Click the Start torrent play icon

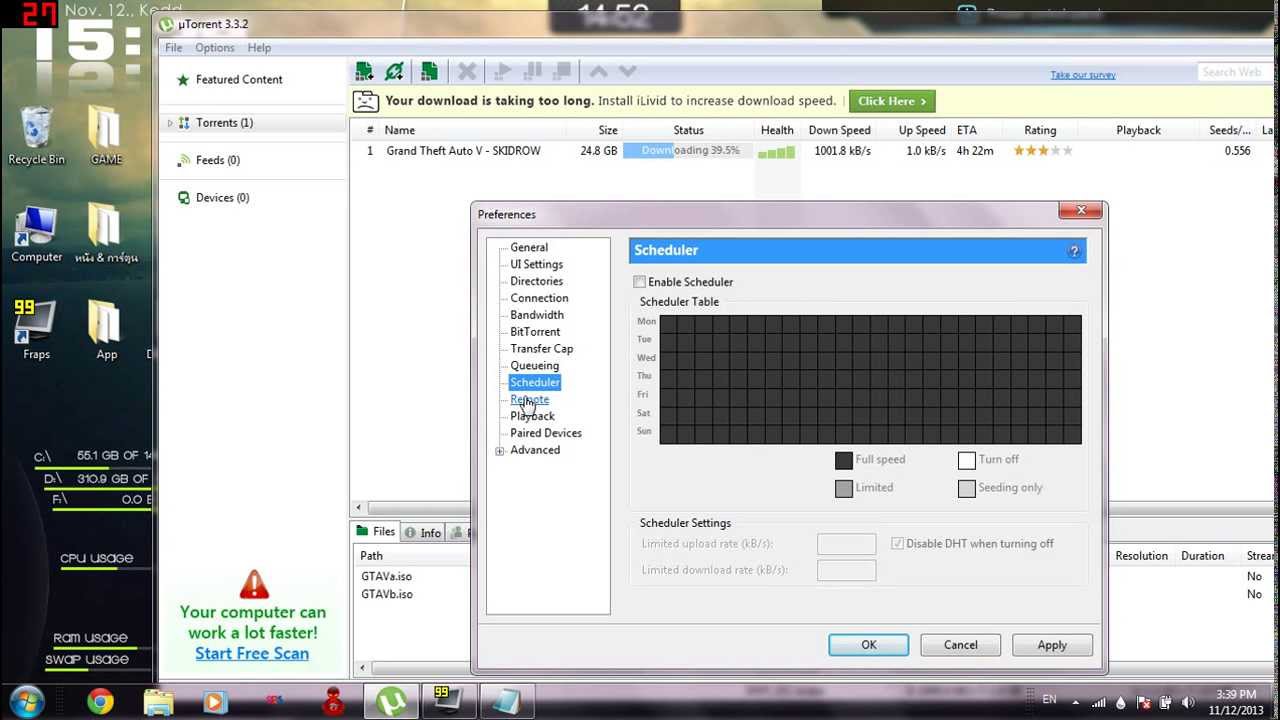pos(503,71)
